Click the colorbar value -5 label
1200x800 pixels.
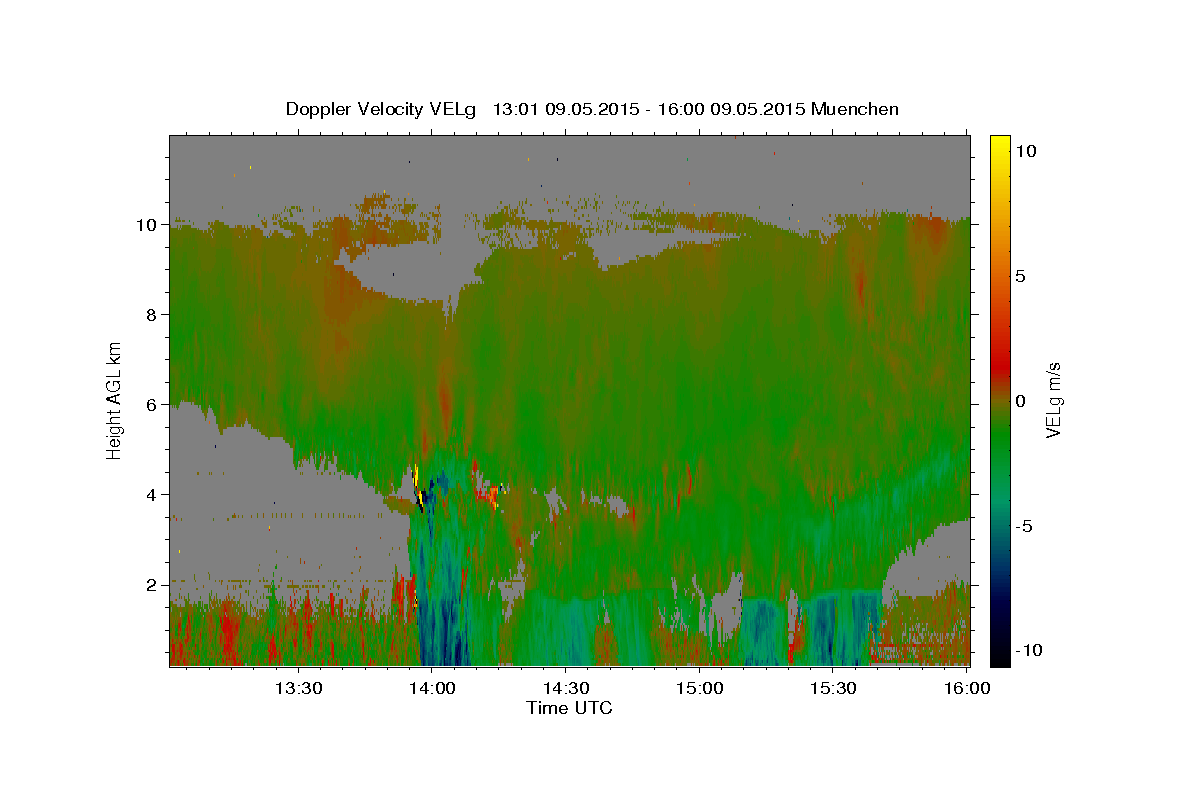(1024, 525)
